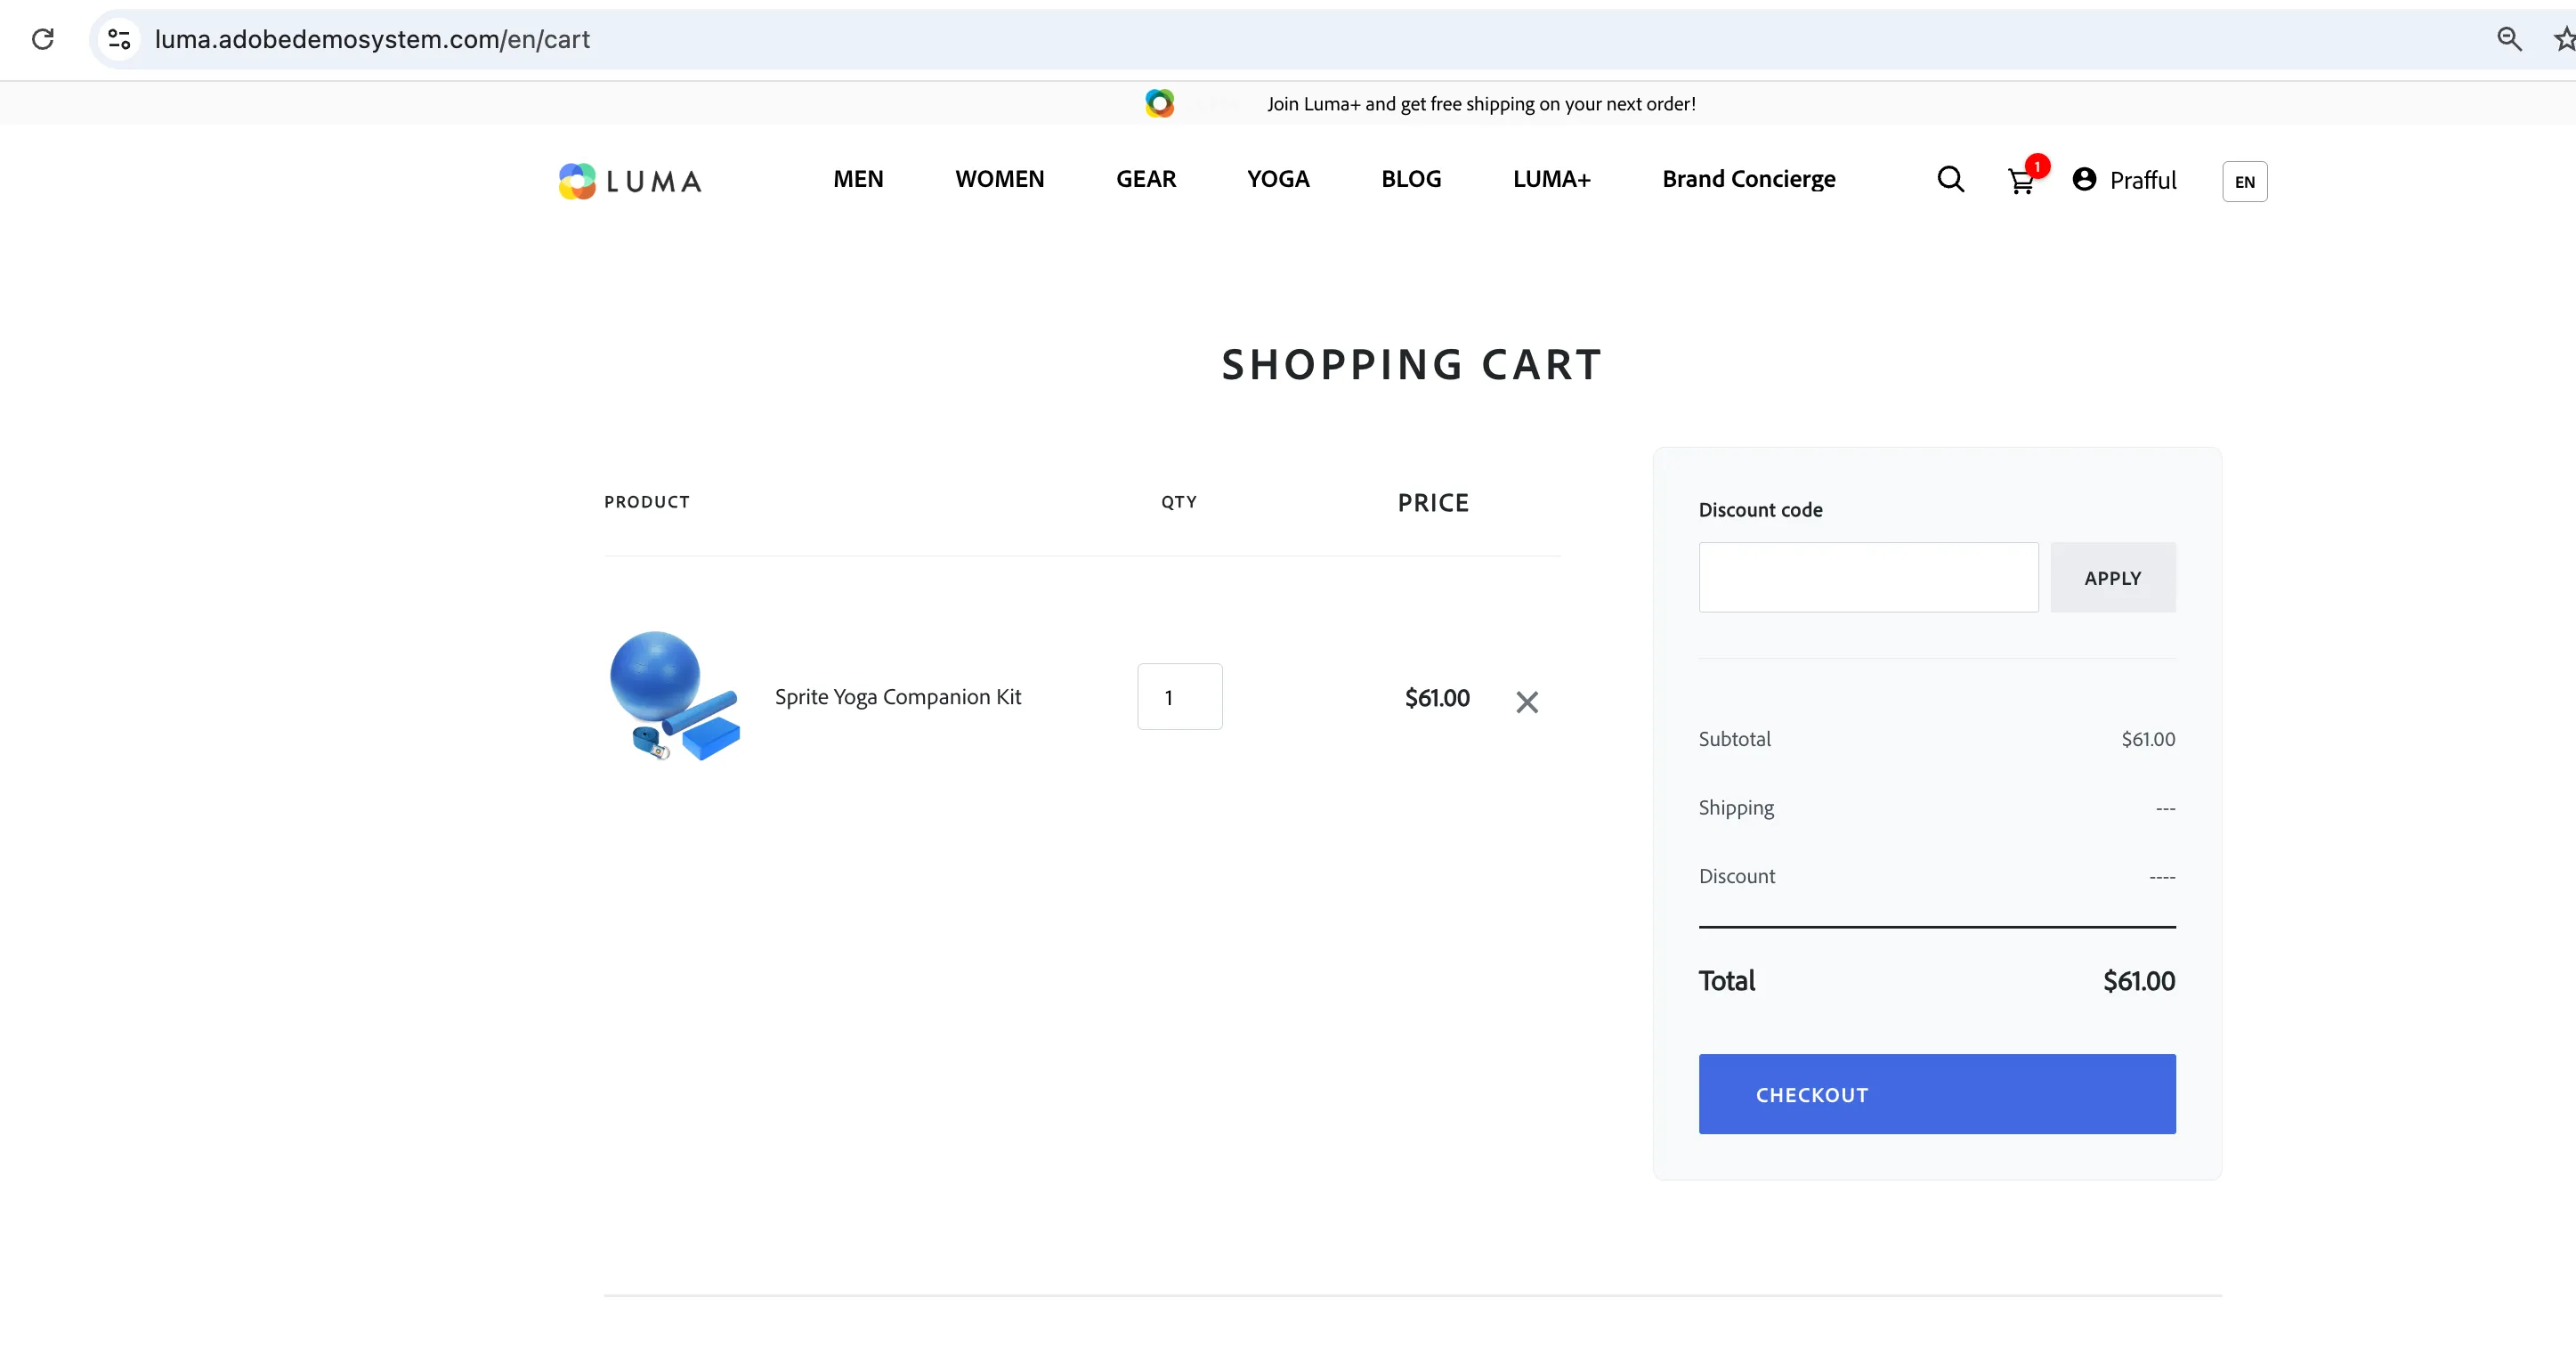Remove Sprite Yoga Companion Kit with X icon

point(1527,702)
